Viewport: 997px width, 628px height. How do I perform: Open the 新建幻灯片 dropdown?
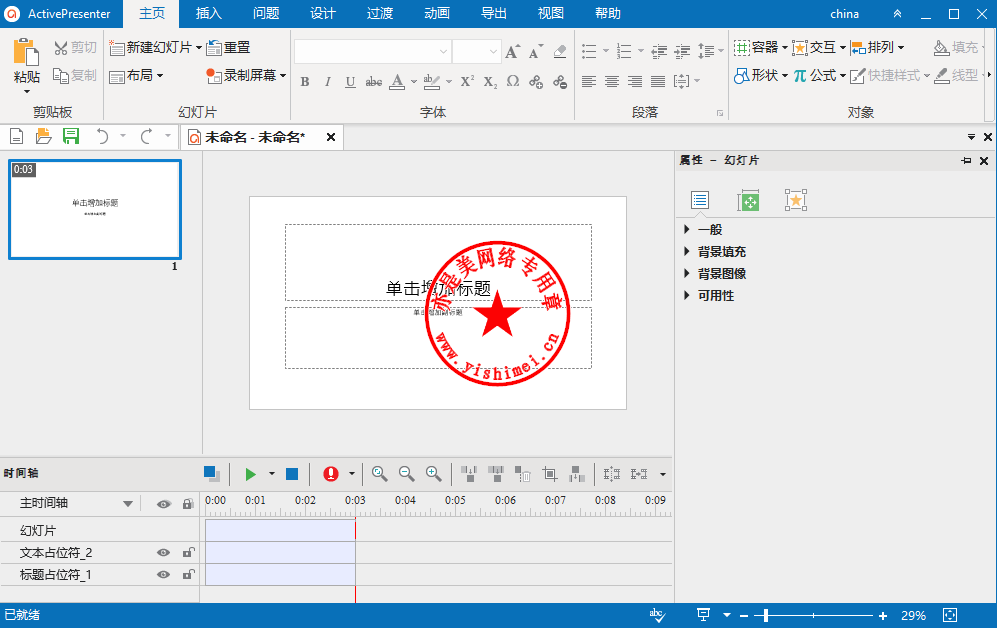(x=199, y=48)
